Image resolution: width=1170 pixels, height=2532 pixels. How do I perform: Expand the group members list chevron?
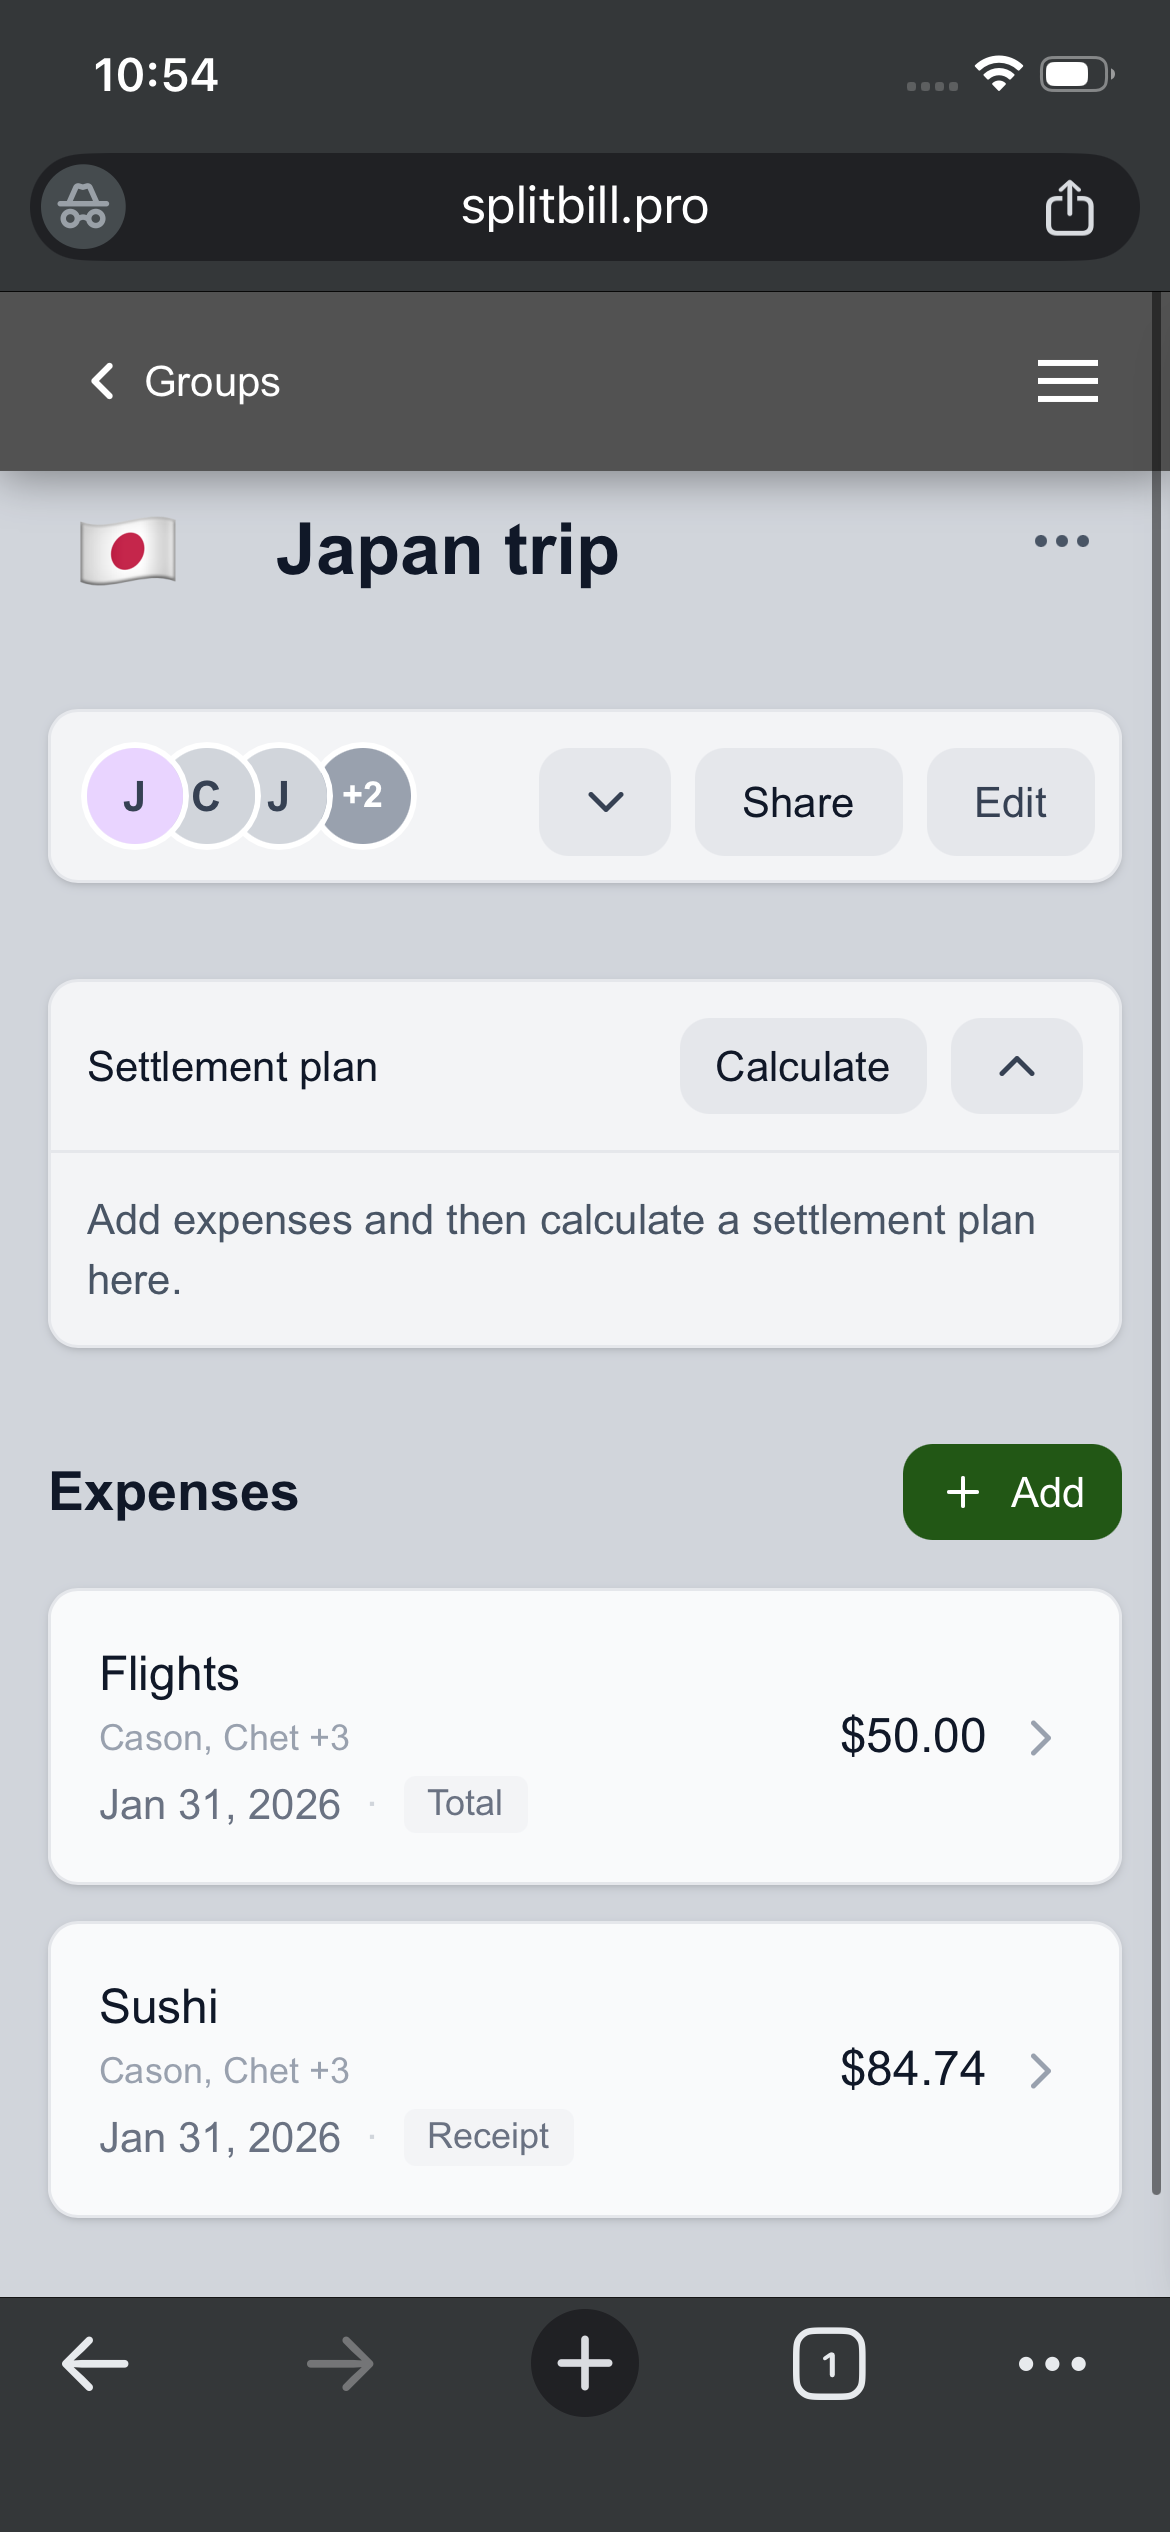[x=605, y=802]
